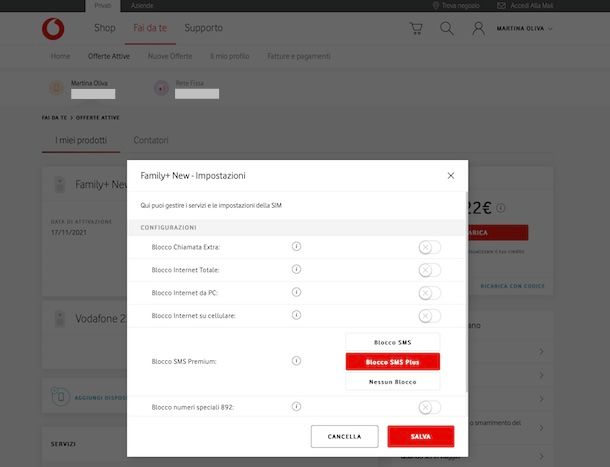
Task: Switch to the Aziende tab
Action: tap(142, 5)
